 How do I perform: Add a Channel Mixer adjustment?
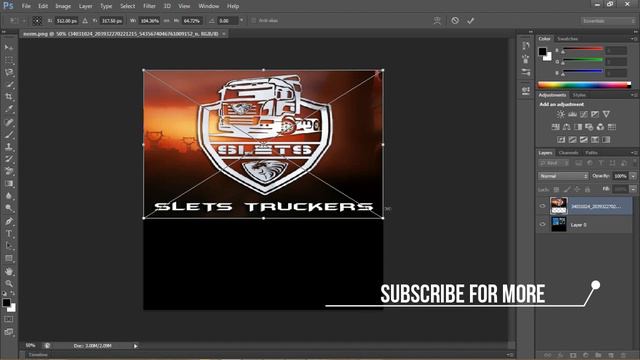[x=600, y=127]
